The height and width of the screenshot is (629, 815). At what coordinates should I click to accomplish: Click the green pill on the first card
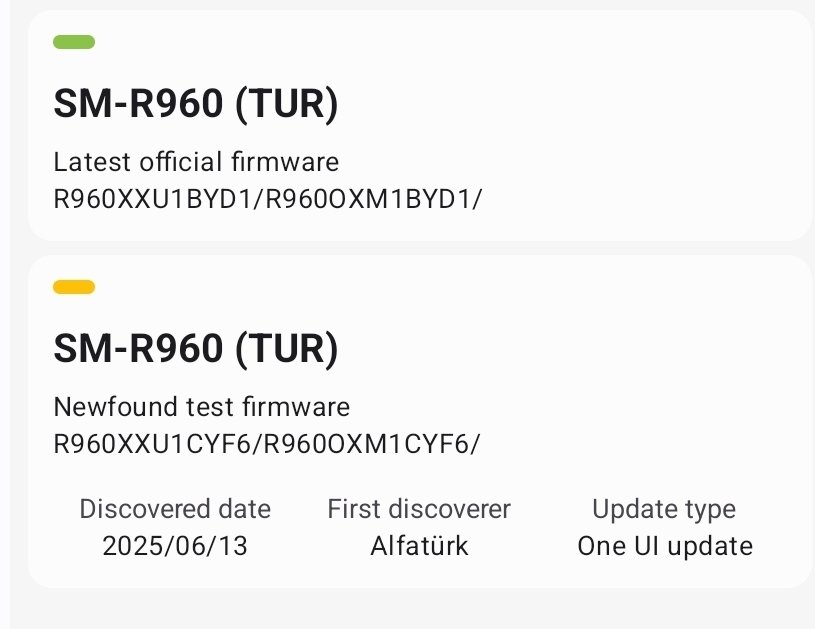[x=72, y=42]
